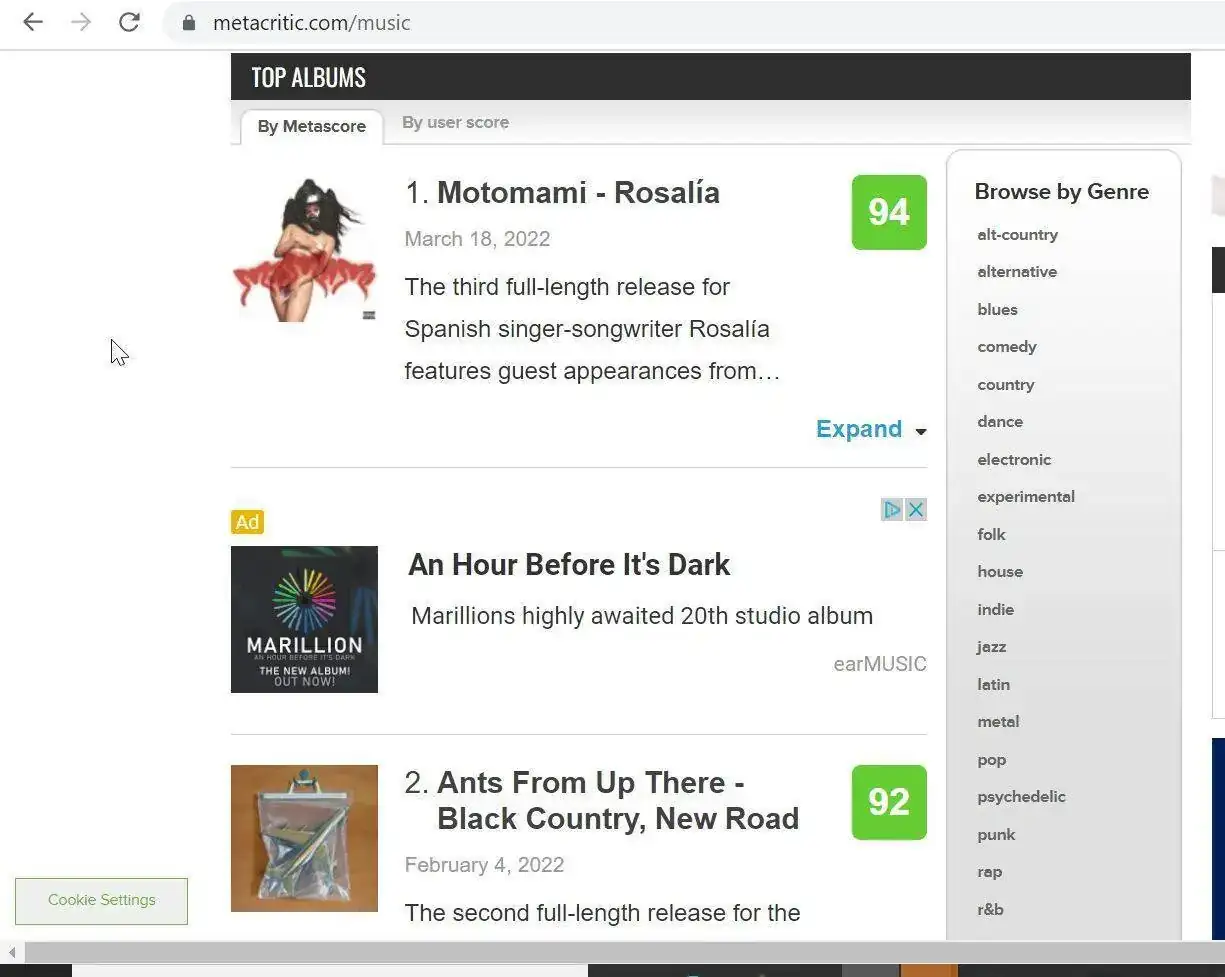
Task: Browse the dance genre
Action: [1000, 422]
